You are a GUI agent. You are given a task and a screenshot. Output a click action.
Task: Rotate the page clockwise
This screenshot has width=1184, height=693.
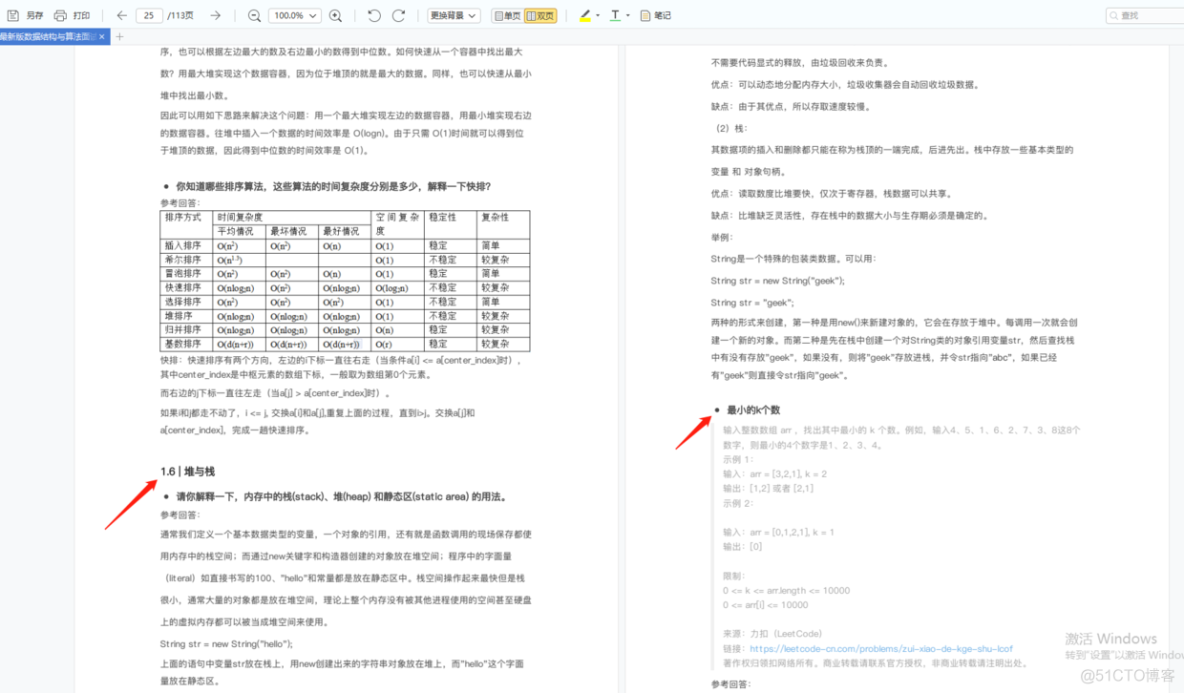coord(399,16)
